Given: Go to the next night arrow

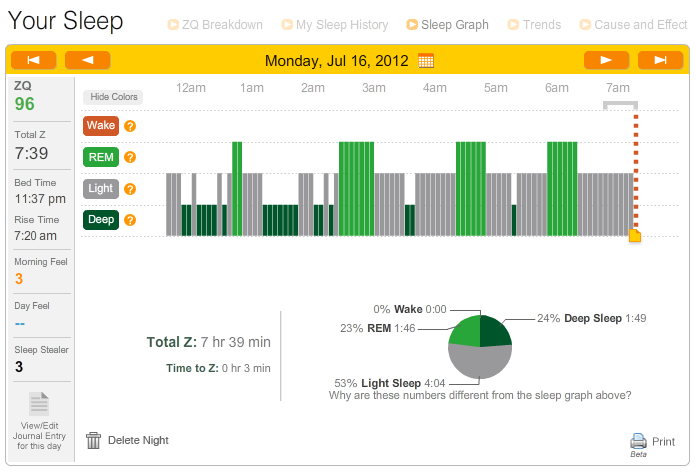Looking at the screenshot, I should [606, 60].
